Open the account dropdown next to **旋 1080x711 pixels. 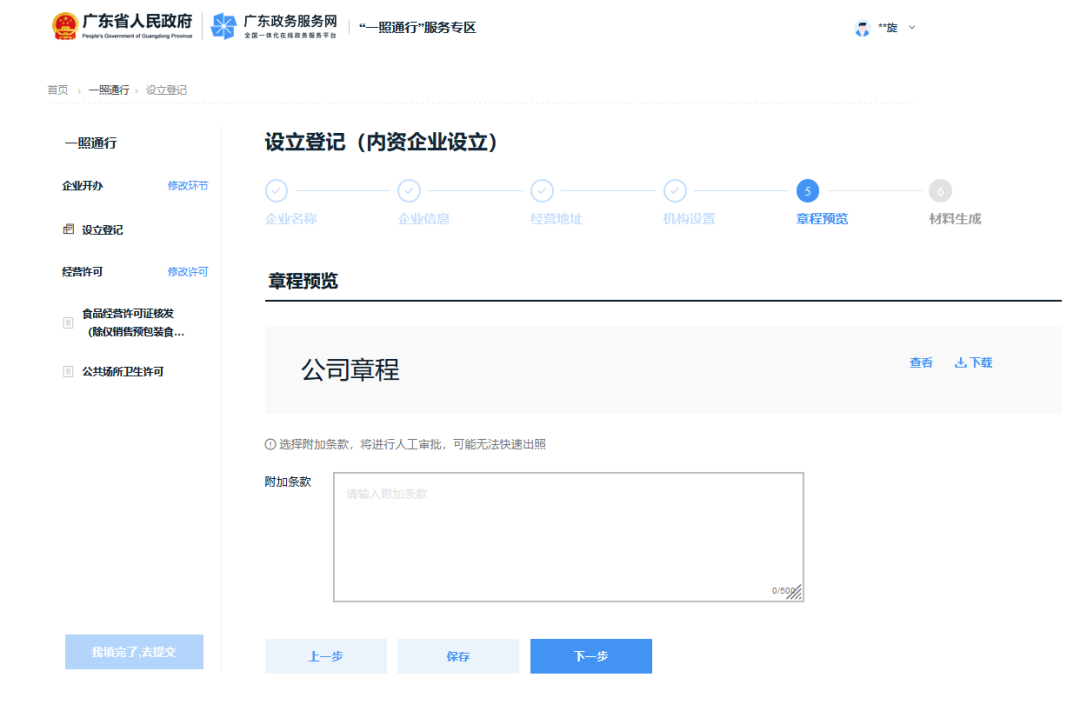pyautogui.click(x=911, y=27)
